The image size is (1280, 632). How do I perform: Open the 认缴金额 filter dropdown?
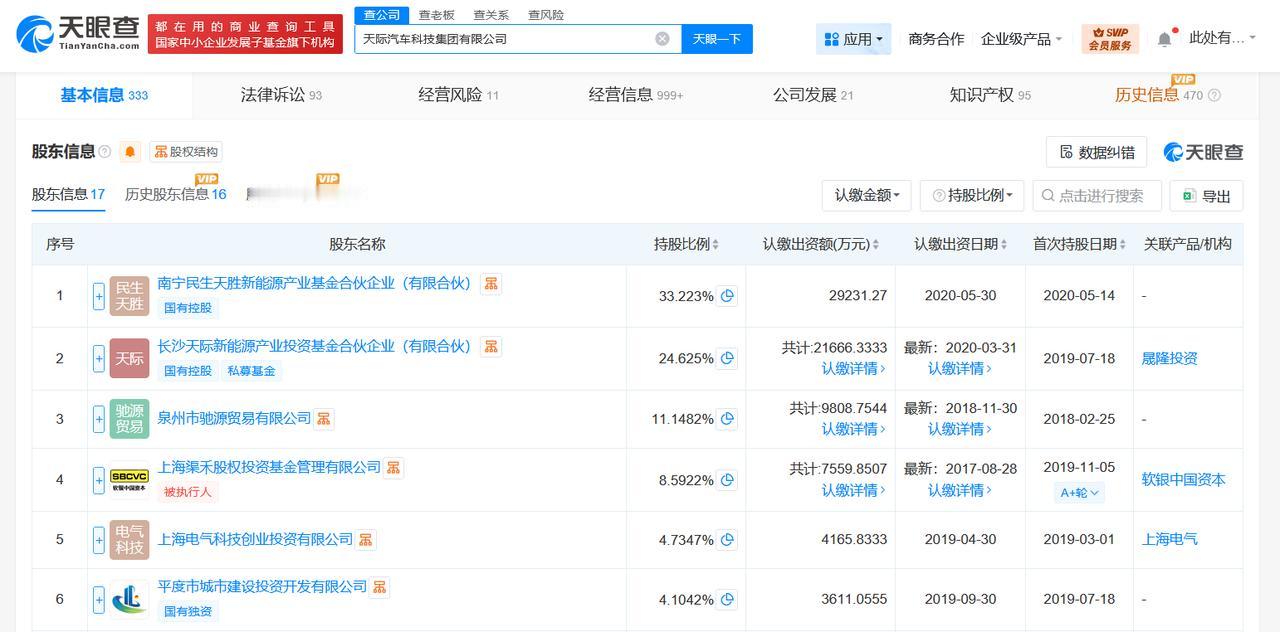coord(866,196)
